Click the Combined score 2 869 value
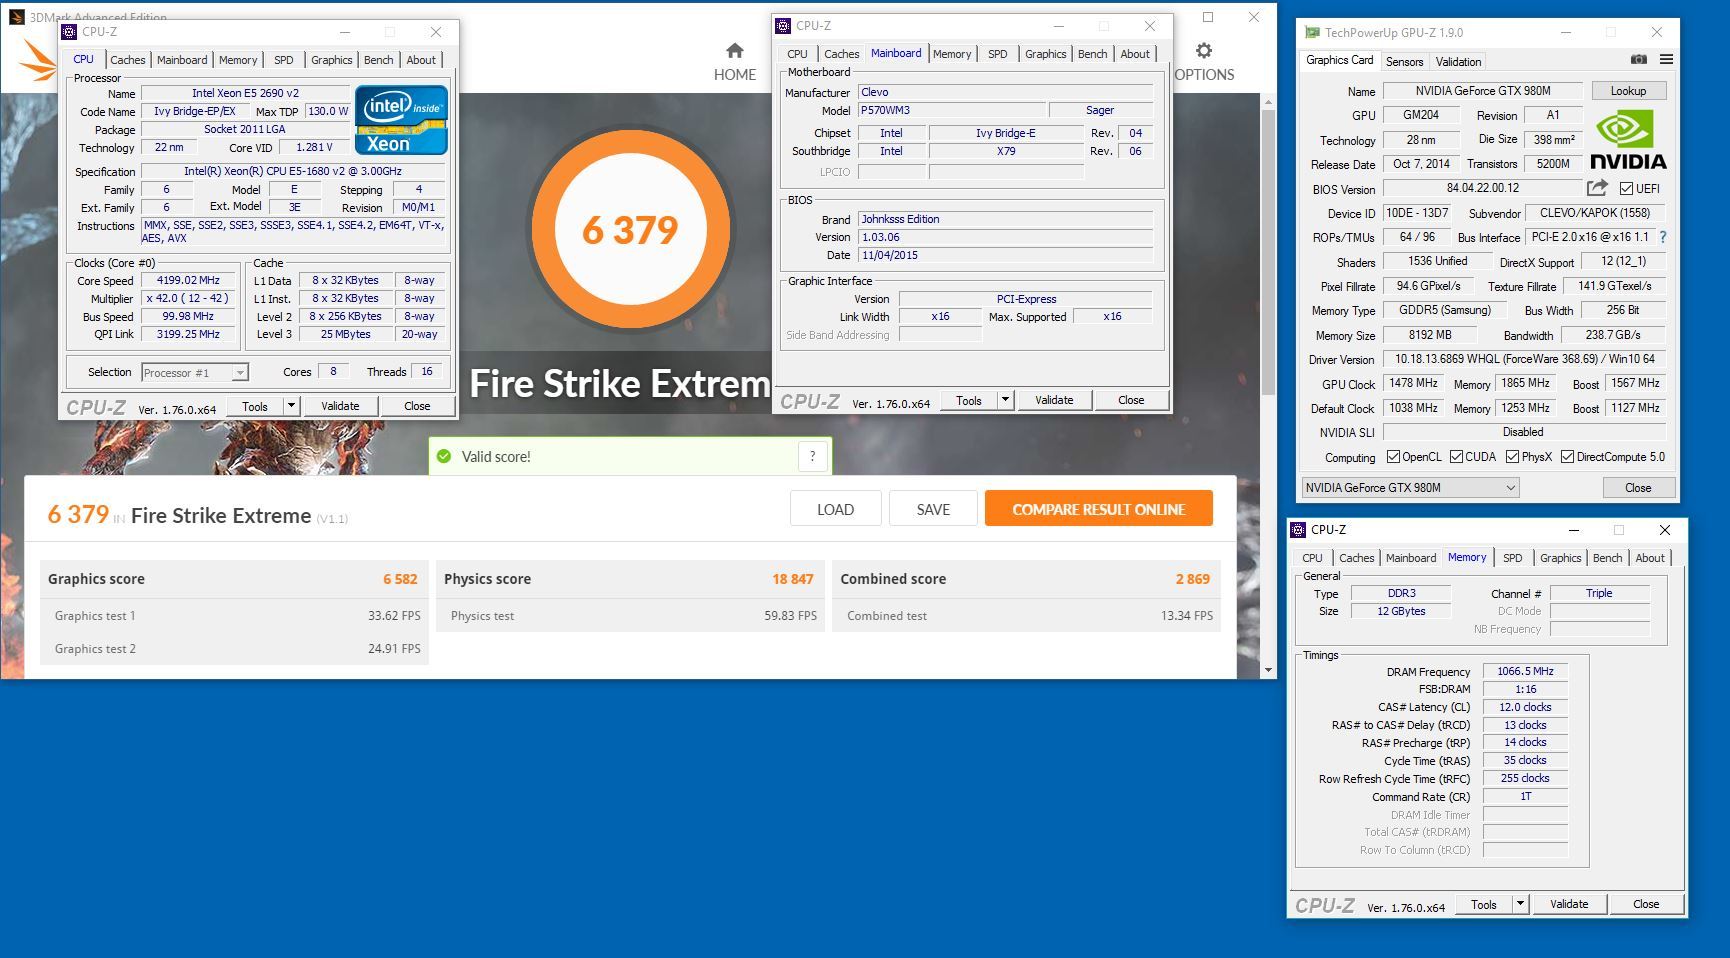 pos(1192,579)
